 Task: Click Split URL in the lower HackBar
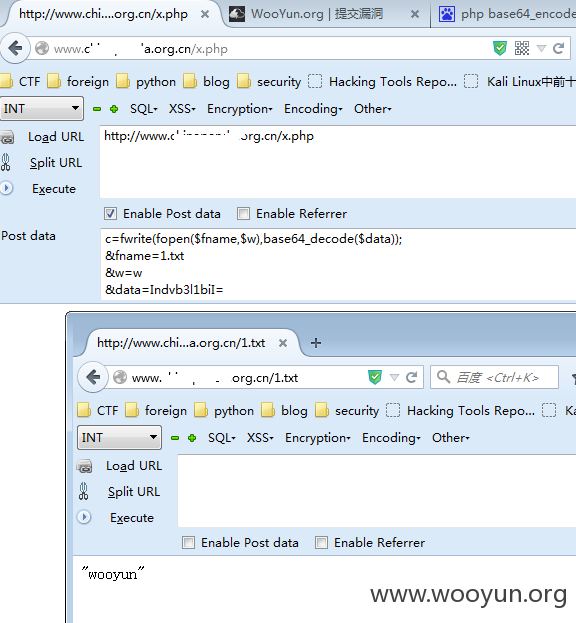click(x=134, y=492)
